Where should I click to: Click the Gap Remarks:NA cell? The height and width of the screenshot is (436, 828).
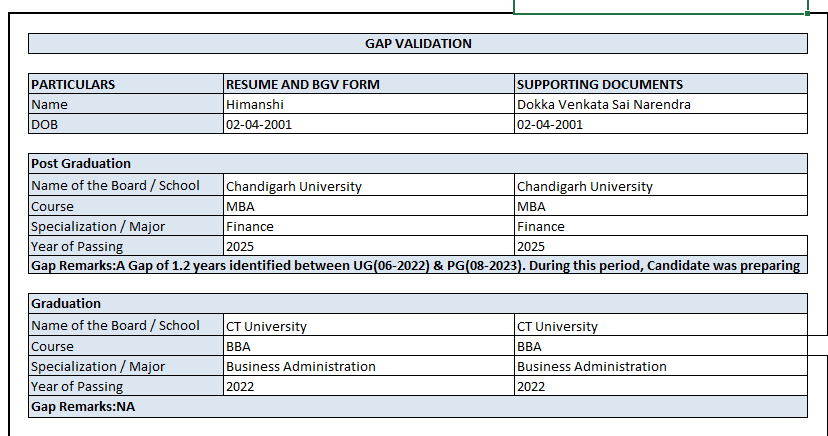pyautogui.click(x=417, y=407)
